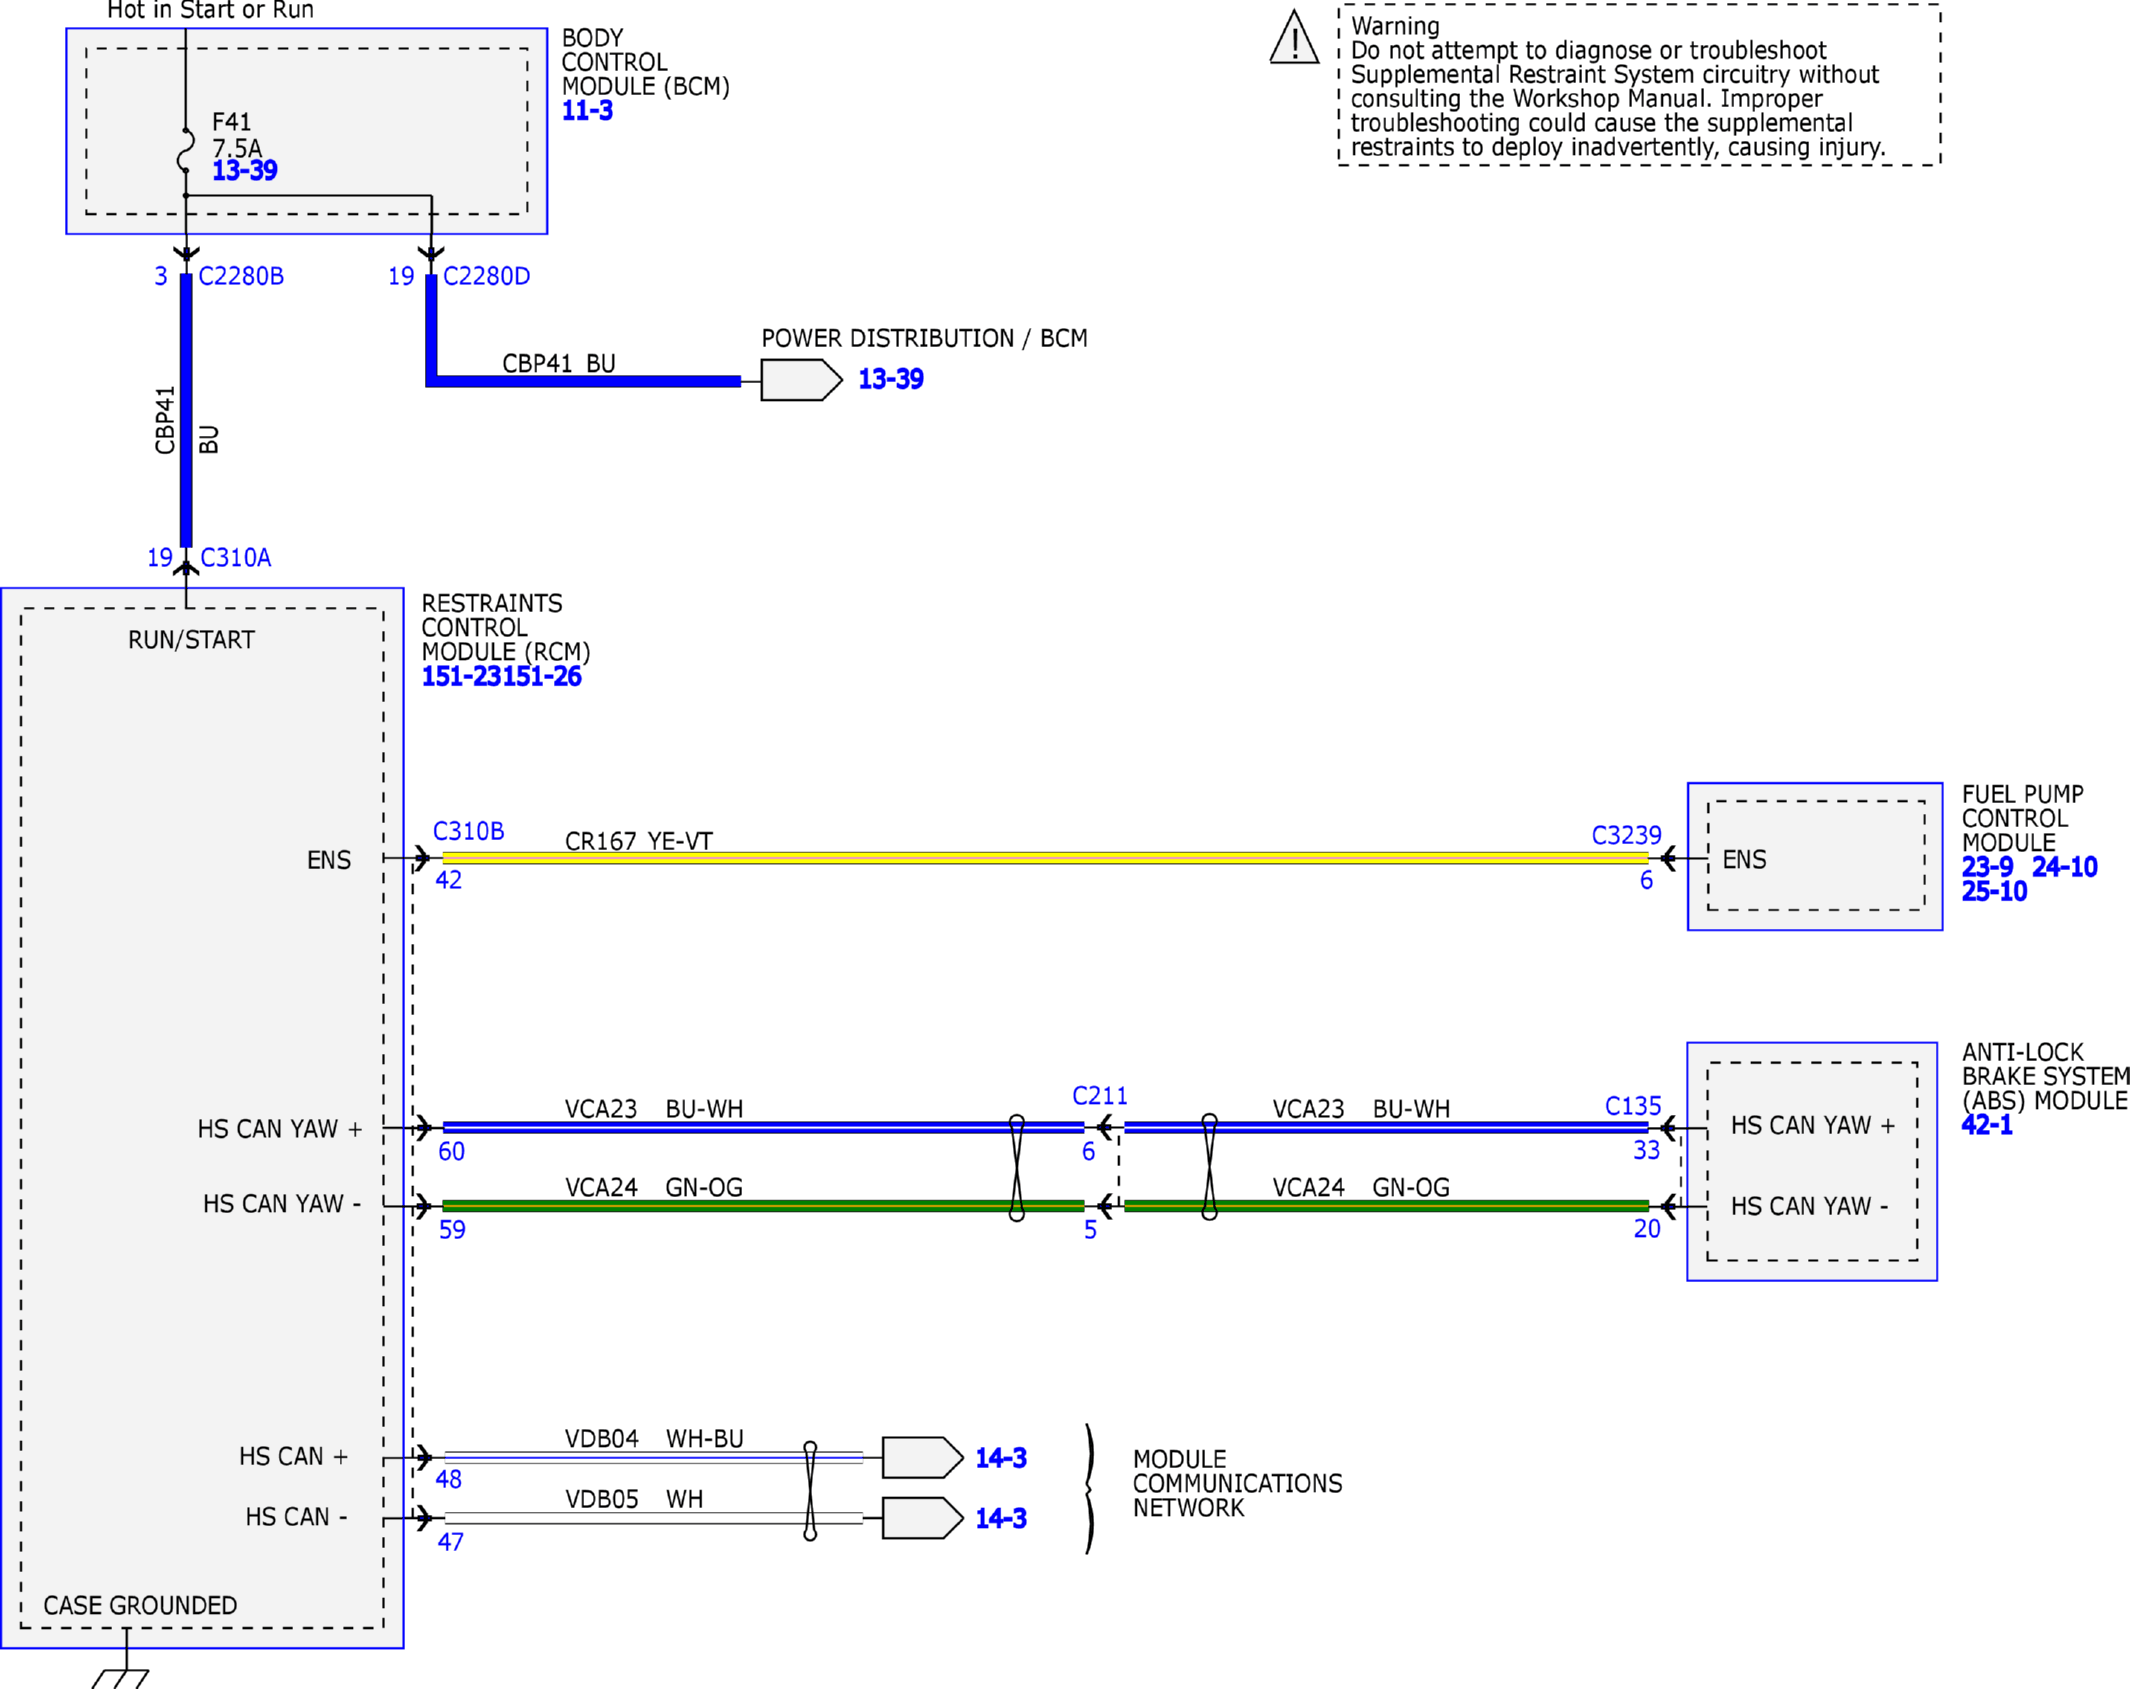Click VCA23 BU-WH wire left of C211
The image size is (2130, 1689).
763,1128
